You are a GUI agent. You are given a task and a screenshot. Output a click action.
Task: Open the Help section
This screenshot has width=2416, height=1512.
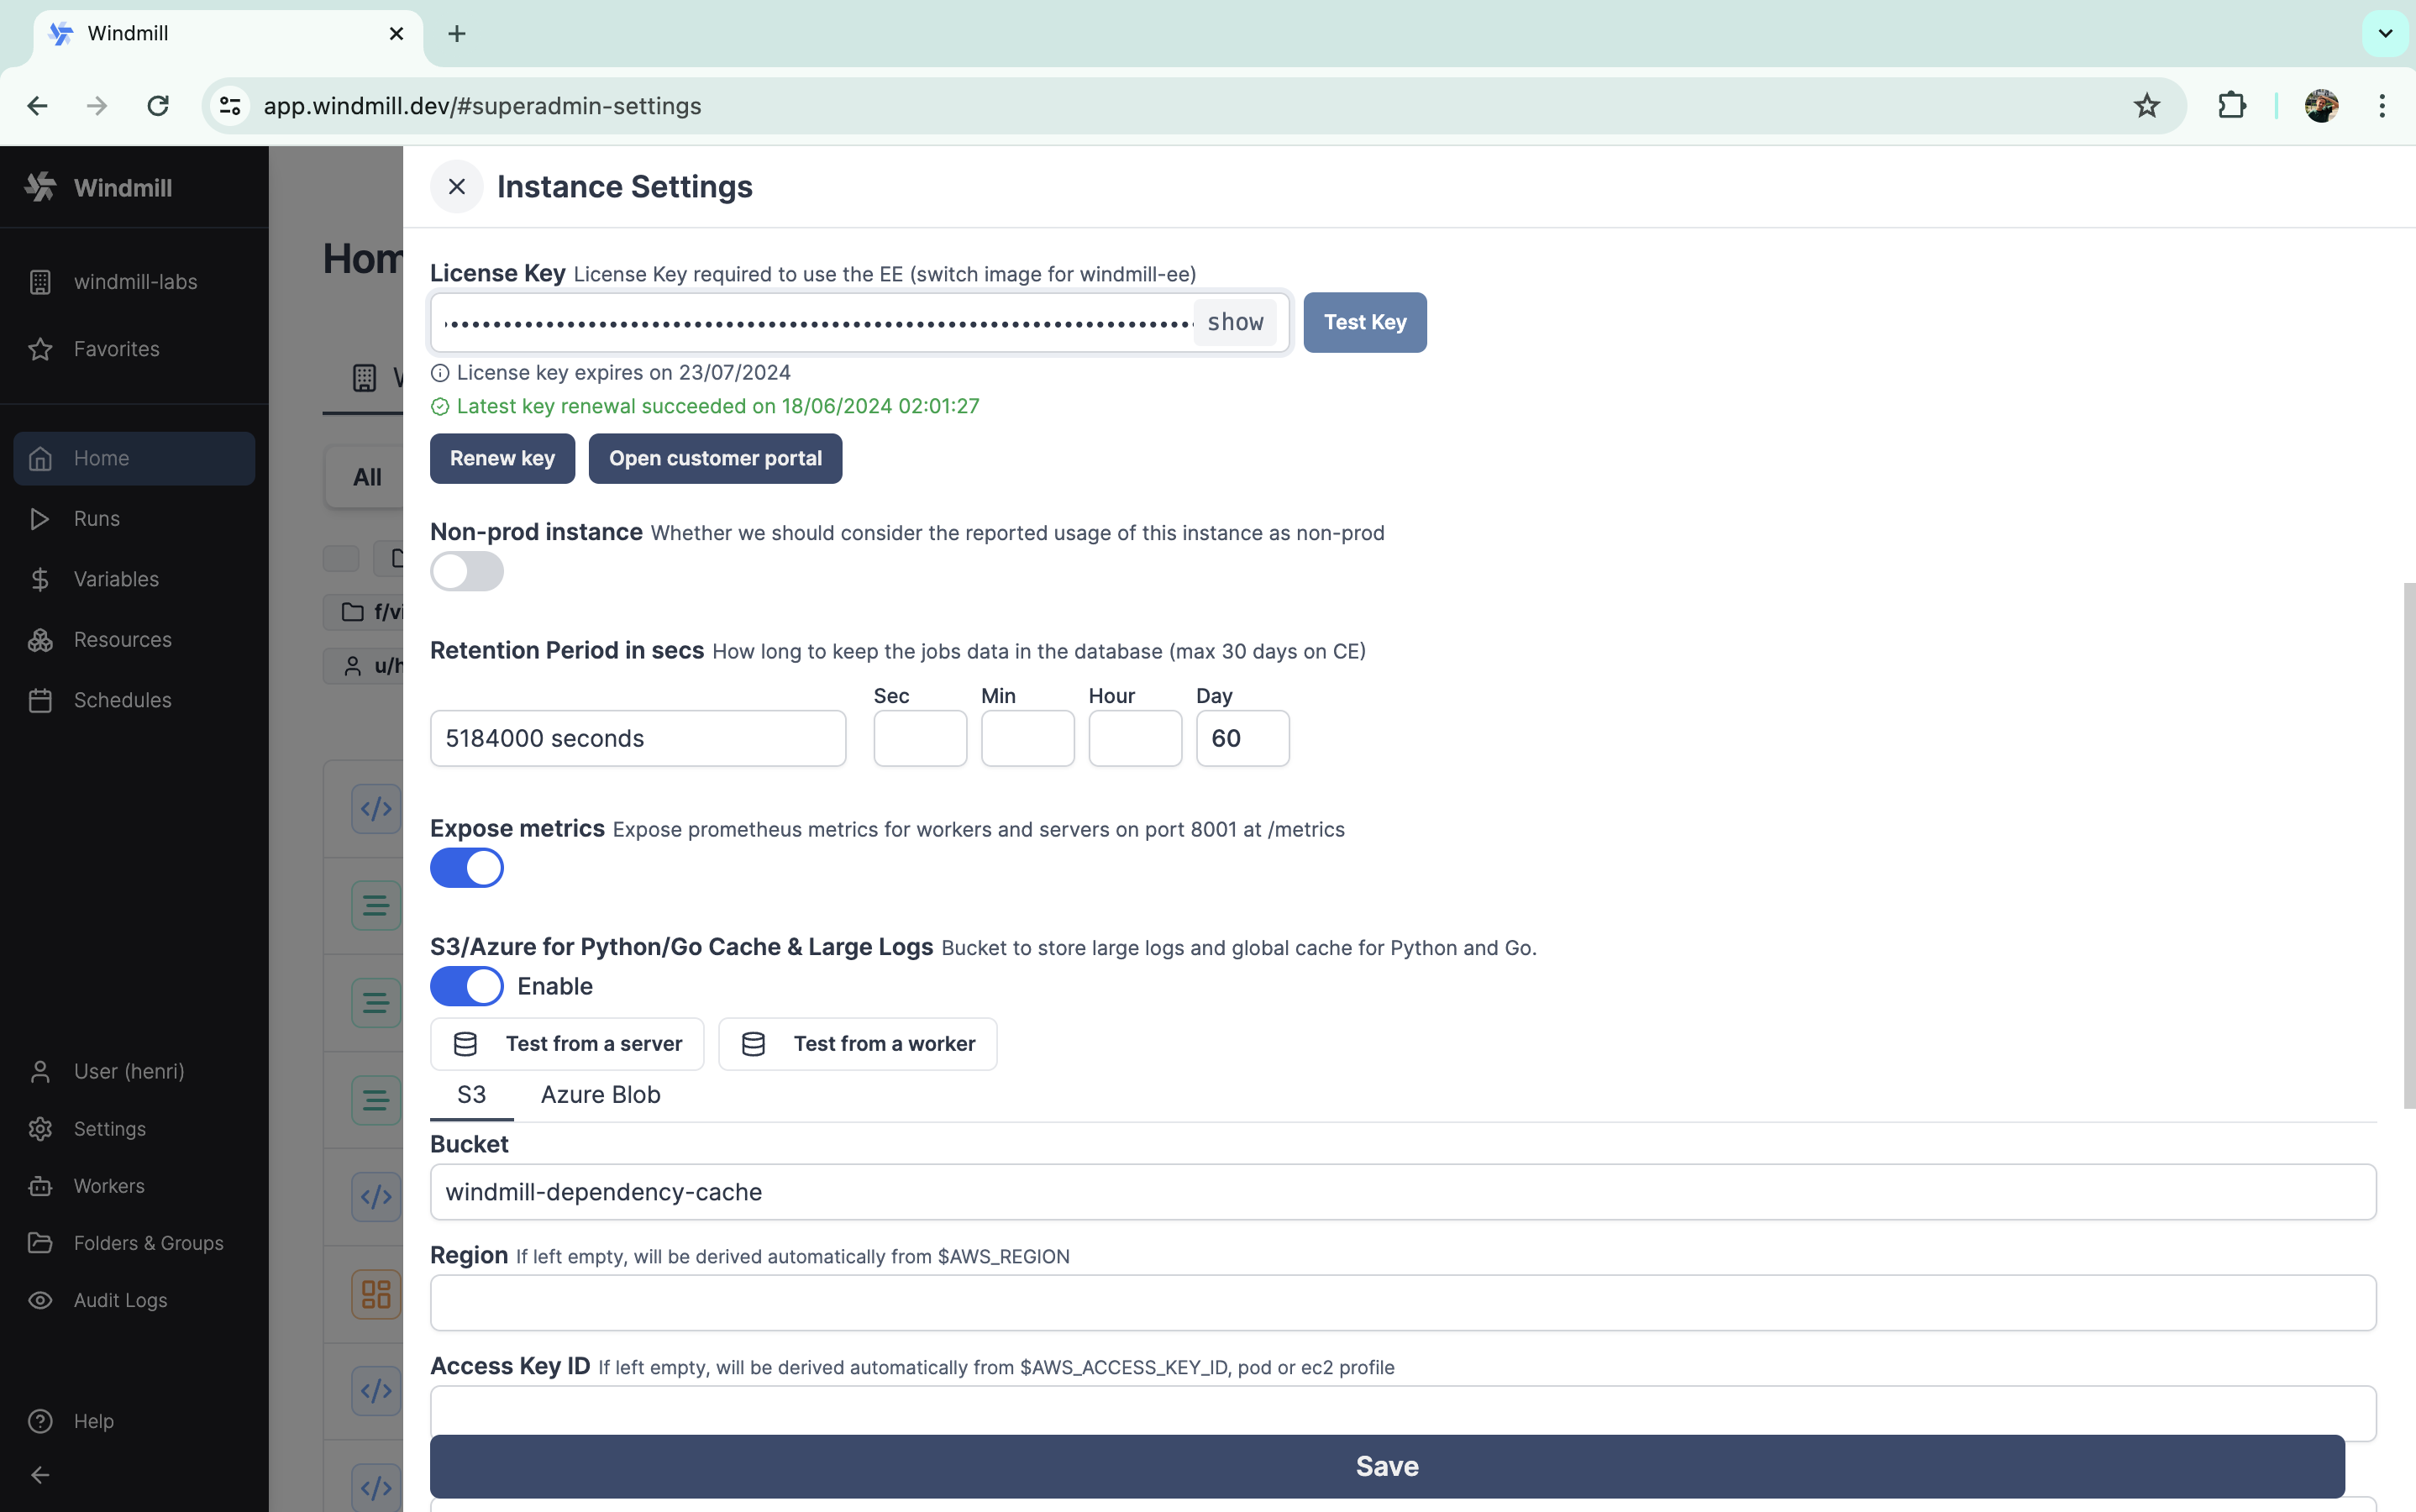pyautogui.click(x=93, y=1421)
